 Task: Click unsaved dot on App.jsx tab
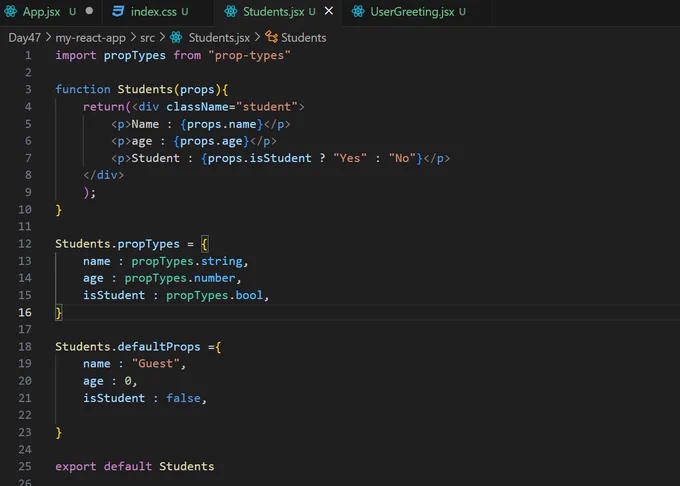[89, 11]
